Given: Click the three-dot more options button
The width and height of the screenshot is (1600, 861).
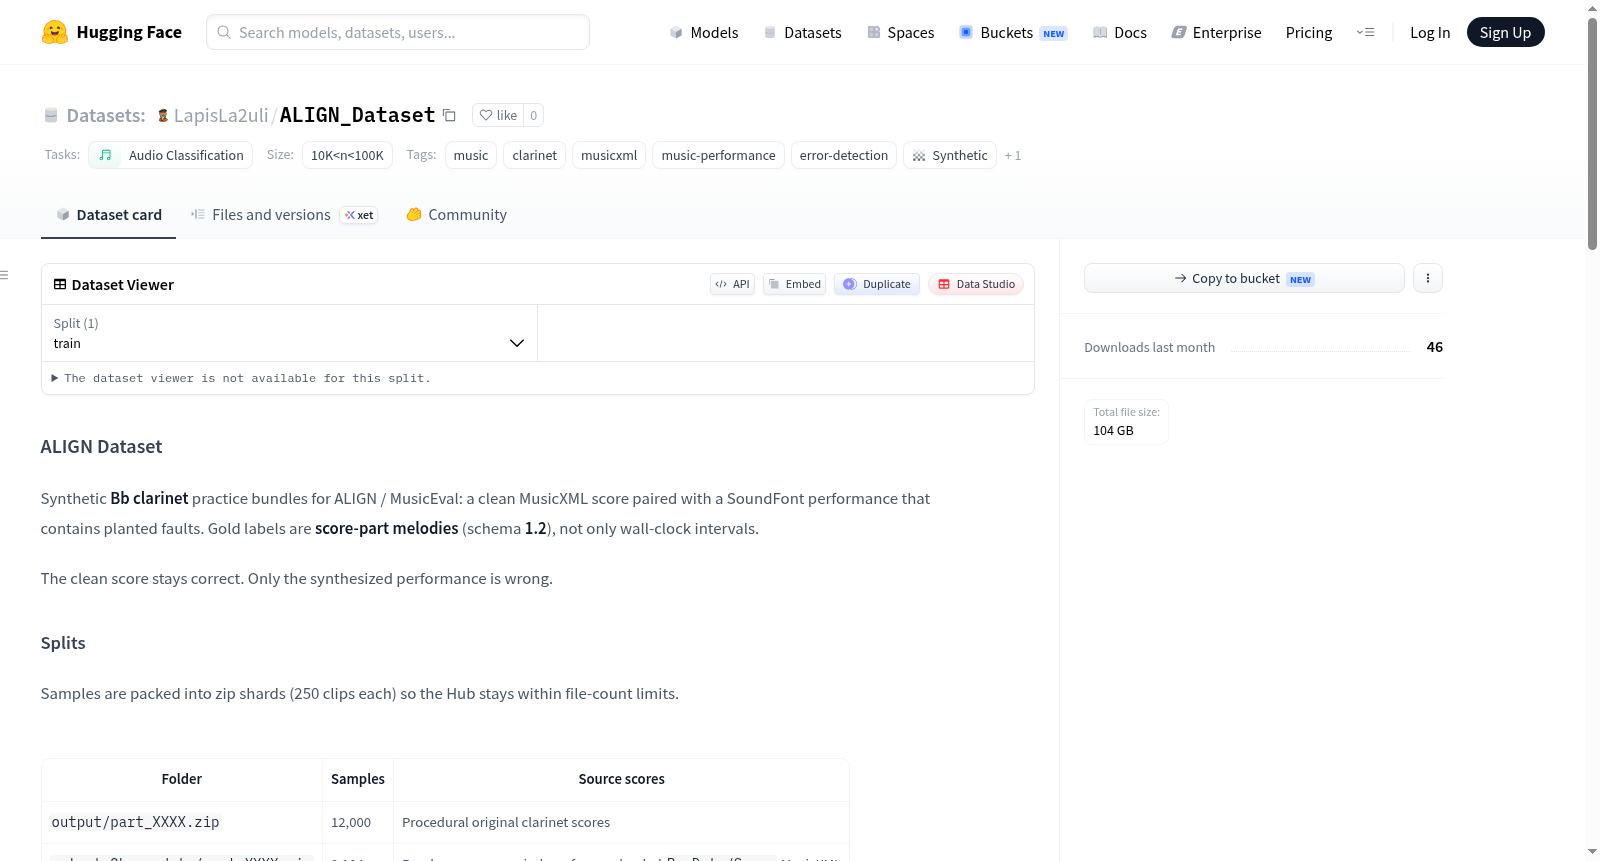Looking at the screenshot, I should (x=1428, y=278).
